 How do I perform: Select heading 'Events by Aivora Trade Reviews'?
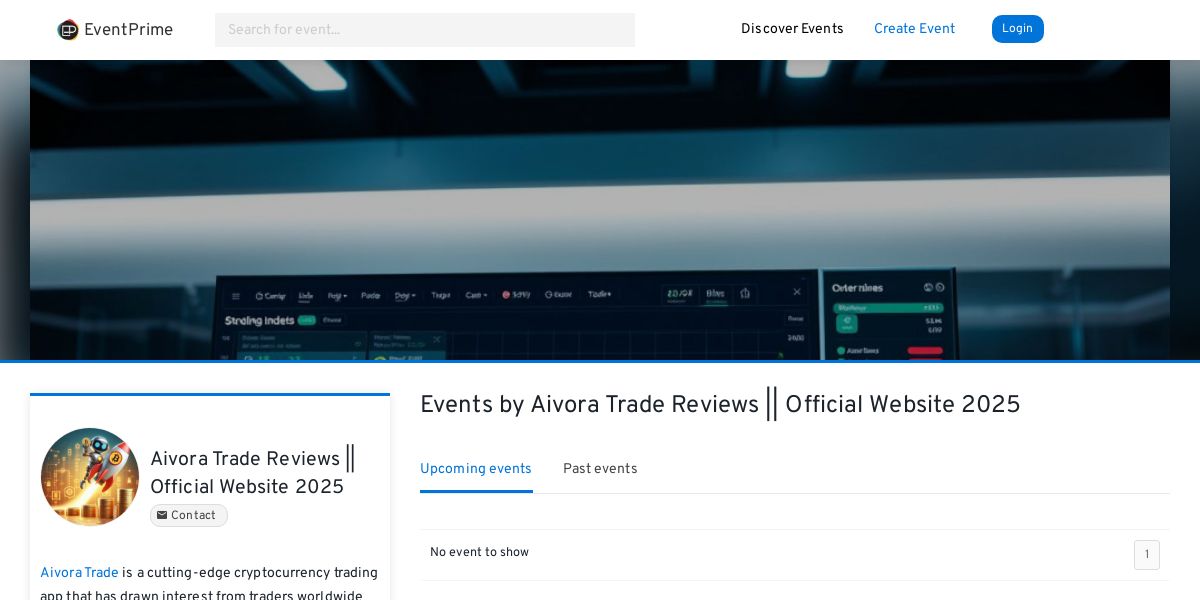[x=720, y=405]
